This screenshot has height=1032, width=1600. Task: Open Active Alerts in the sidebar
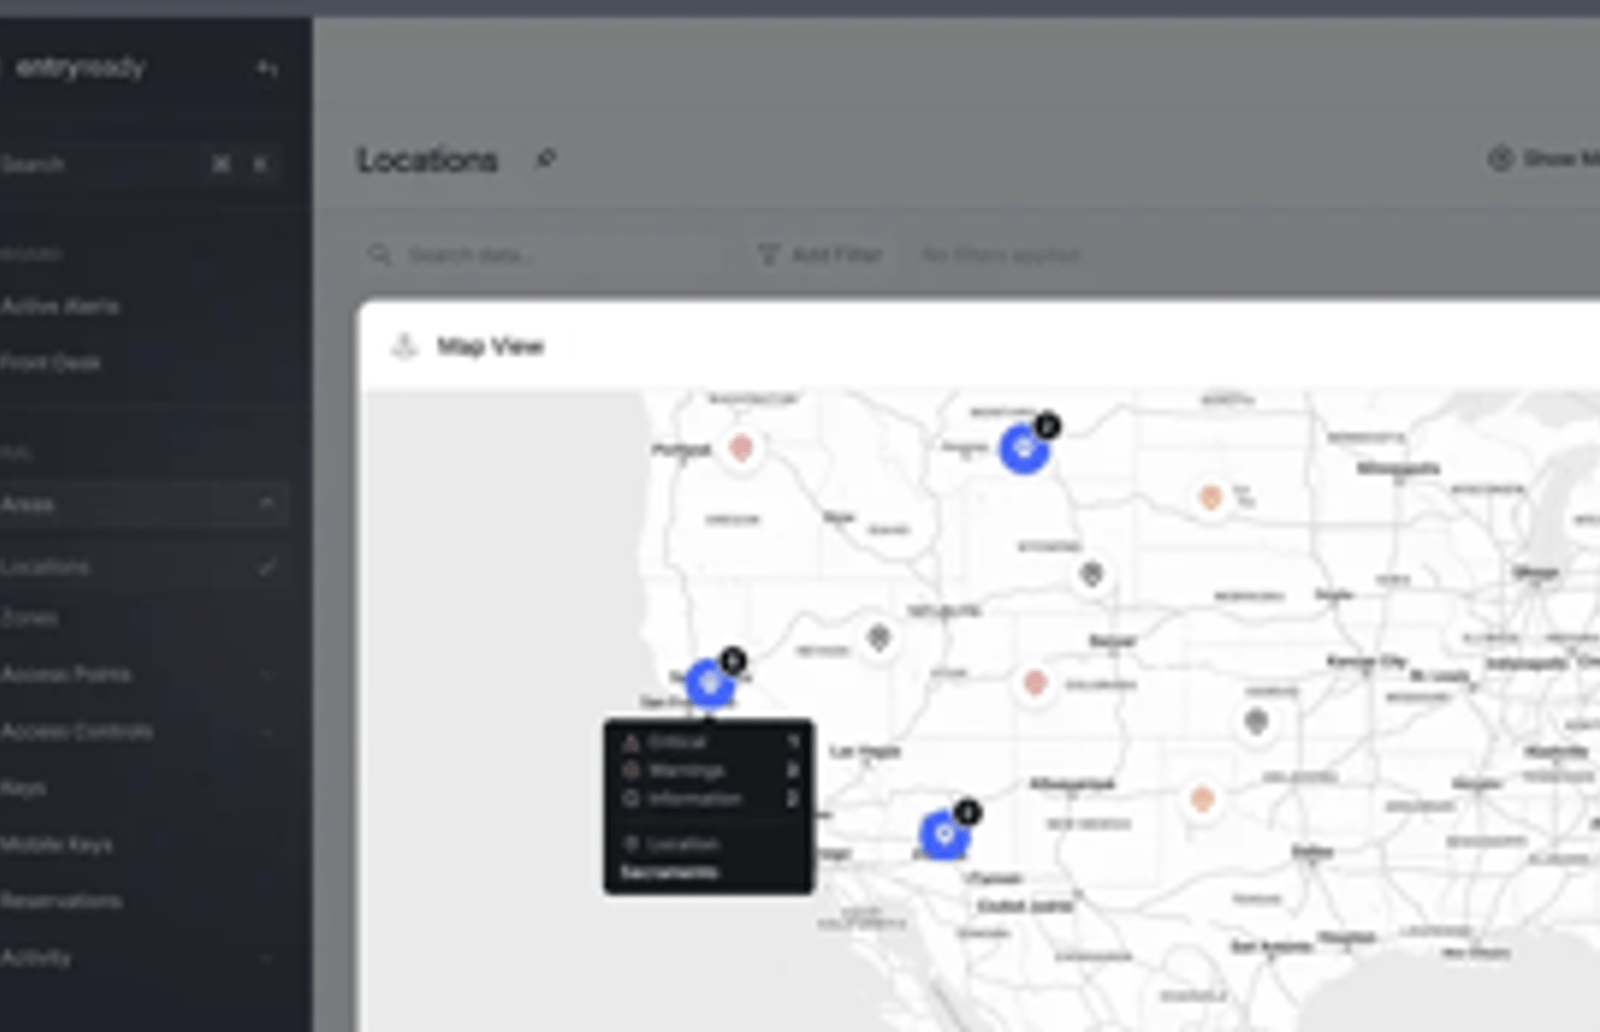60,306
